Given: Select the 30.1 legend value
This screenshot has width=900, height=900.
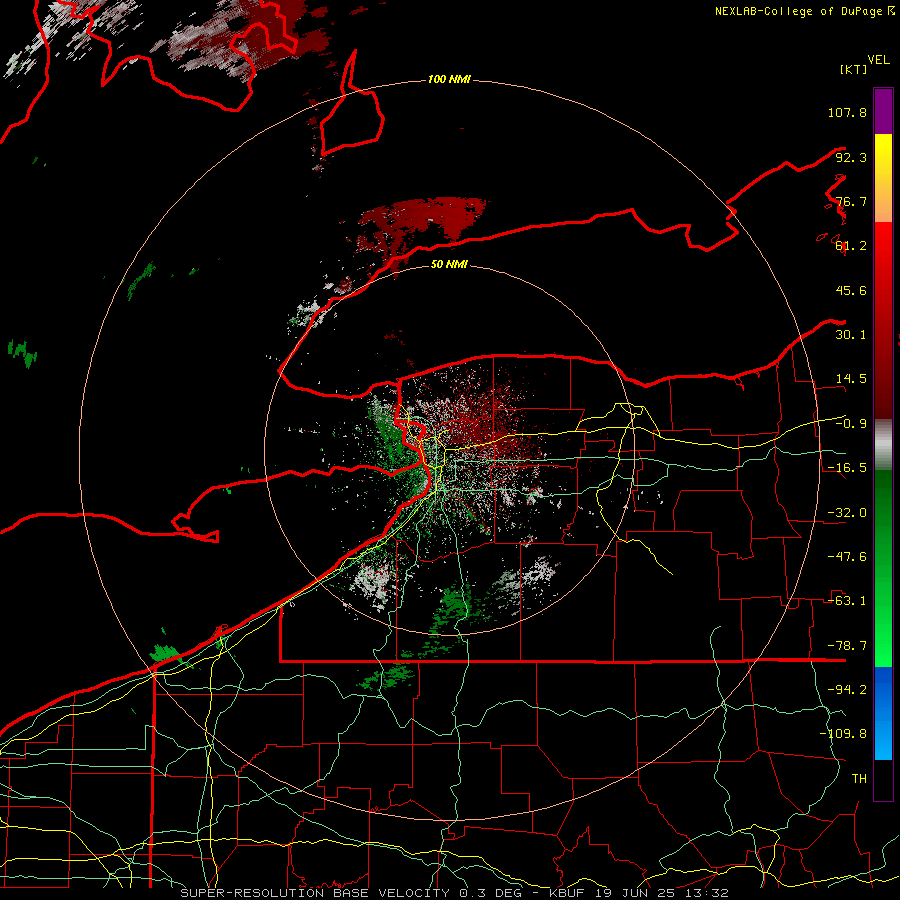Looking at the screenshot, I should (x=851, y=335).
